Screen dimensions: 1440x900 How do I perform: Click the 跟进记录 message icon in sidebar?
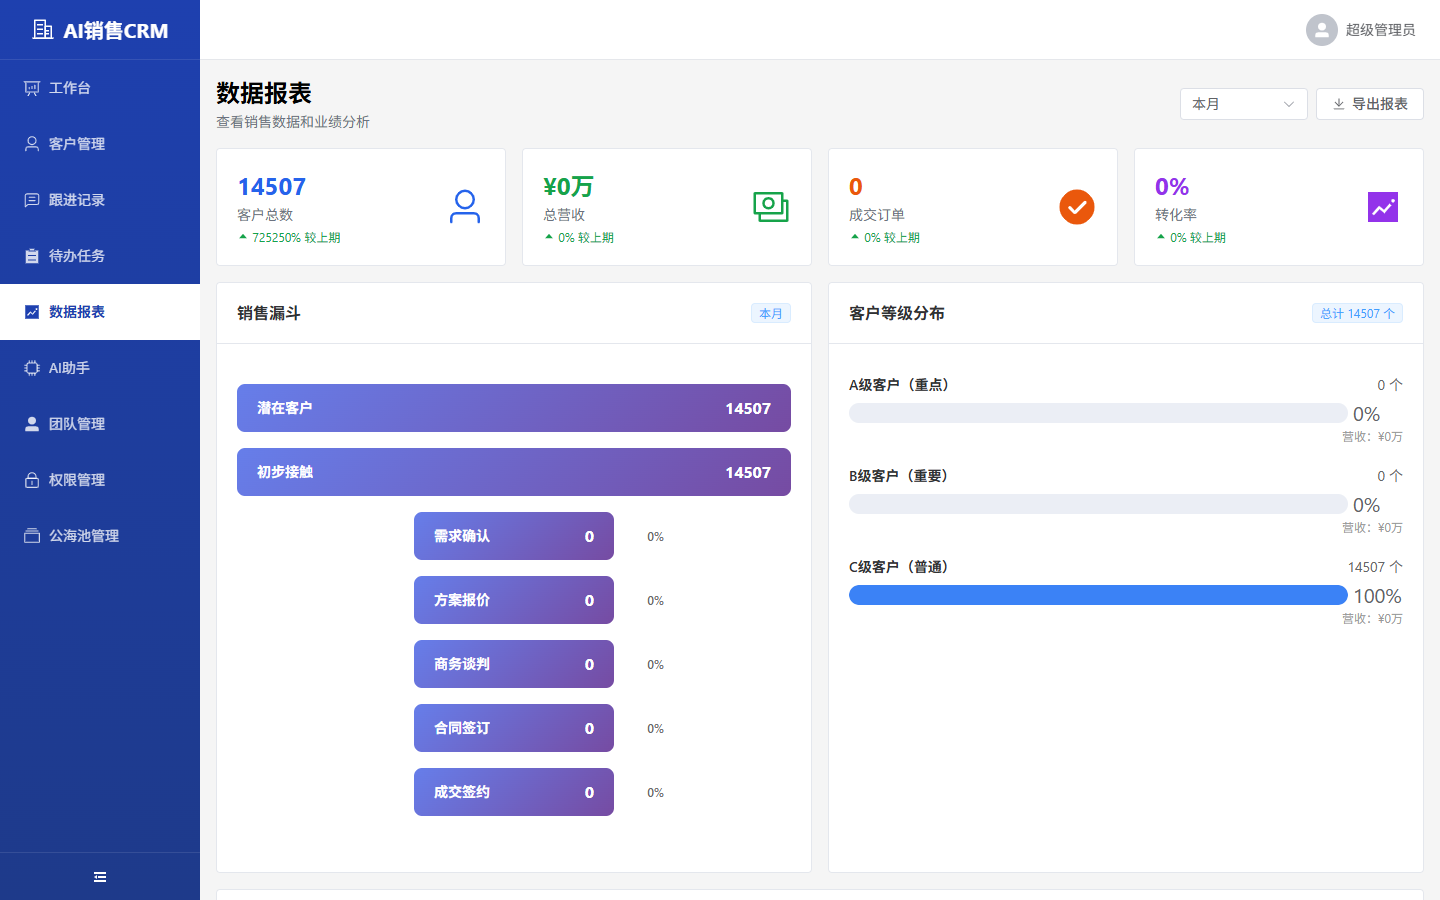click(x=32, y=200)
